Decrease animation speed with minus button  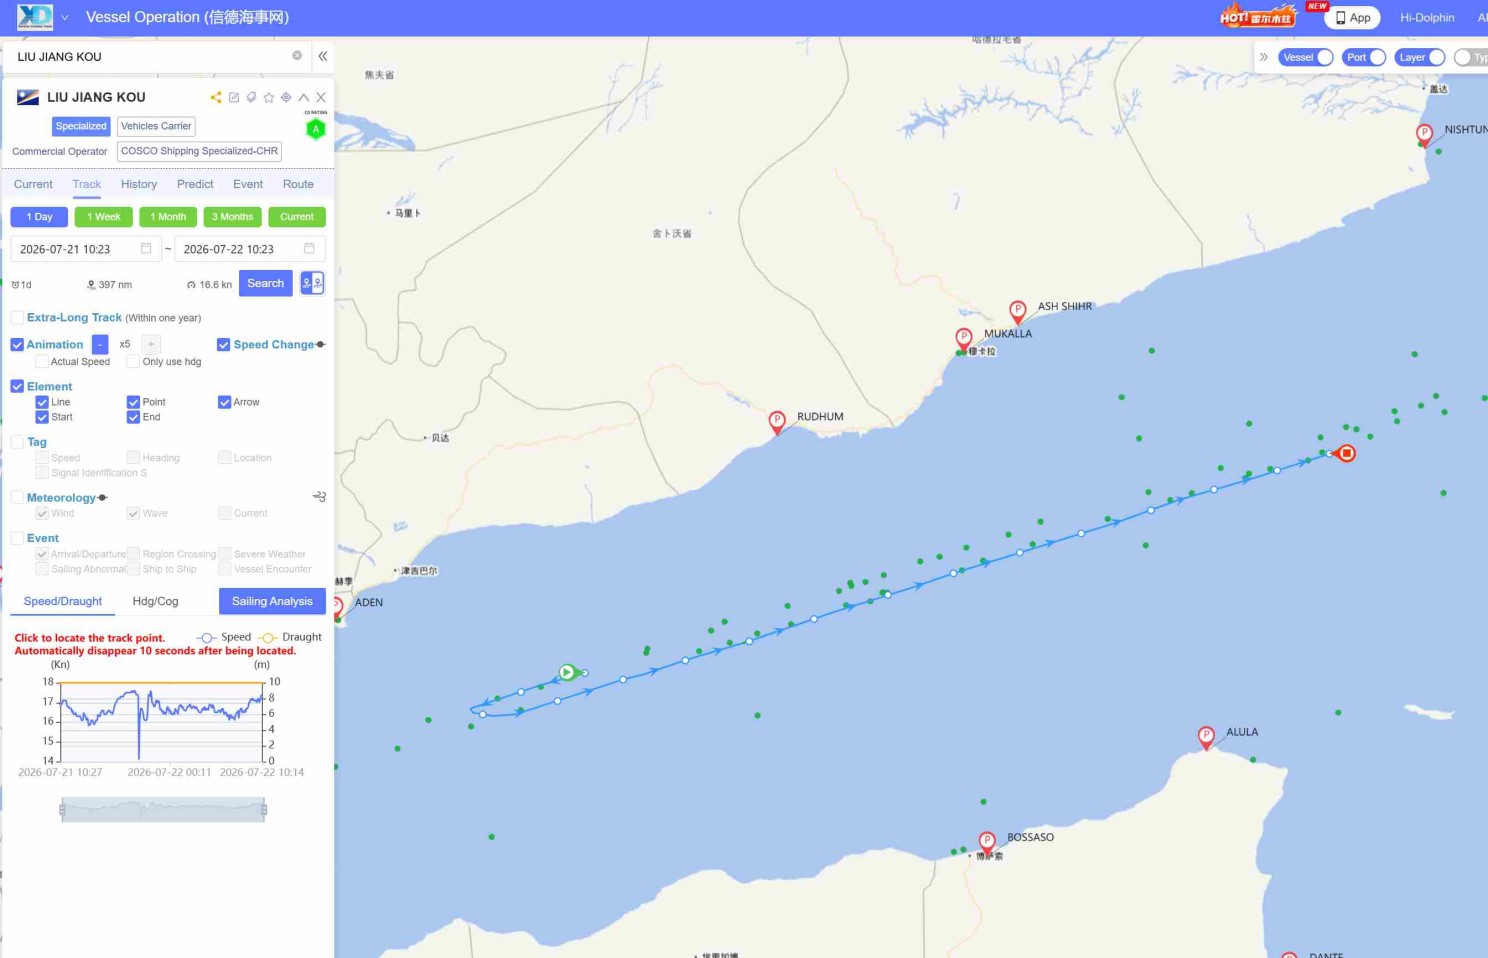point(100,344)
